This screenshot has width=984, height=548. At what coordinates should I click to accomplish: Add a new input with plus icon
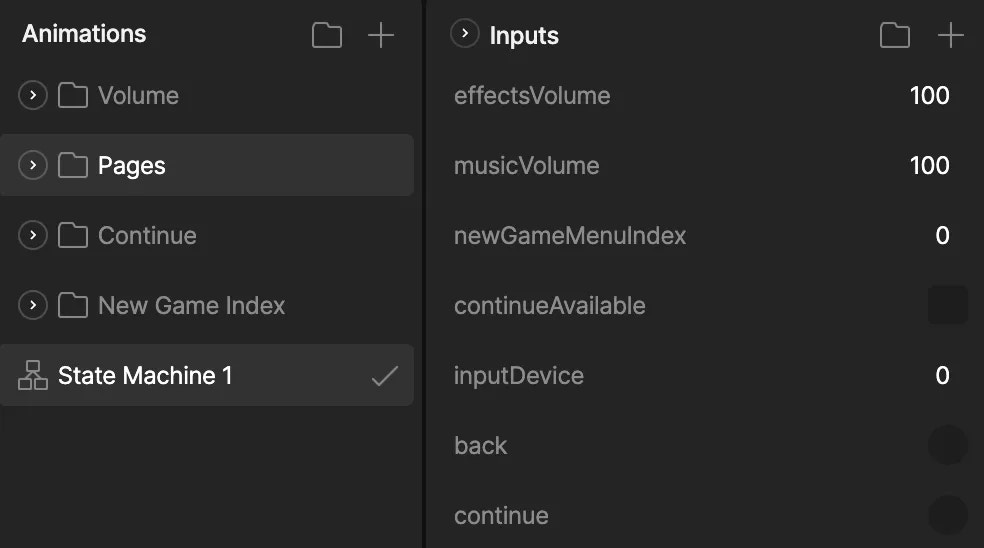pos(950,36)
